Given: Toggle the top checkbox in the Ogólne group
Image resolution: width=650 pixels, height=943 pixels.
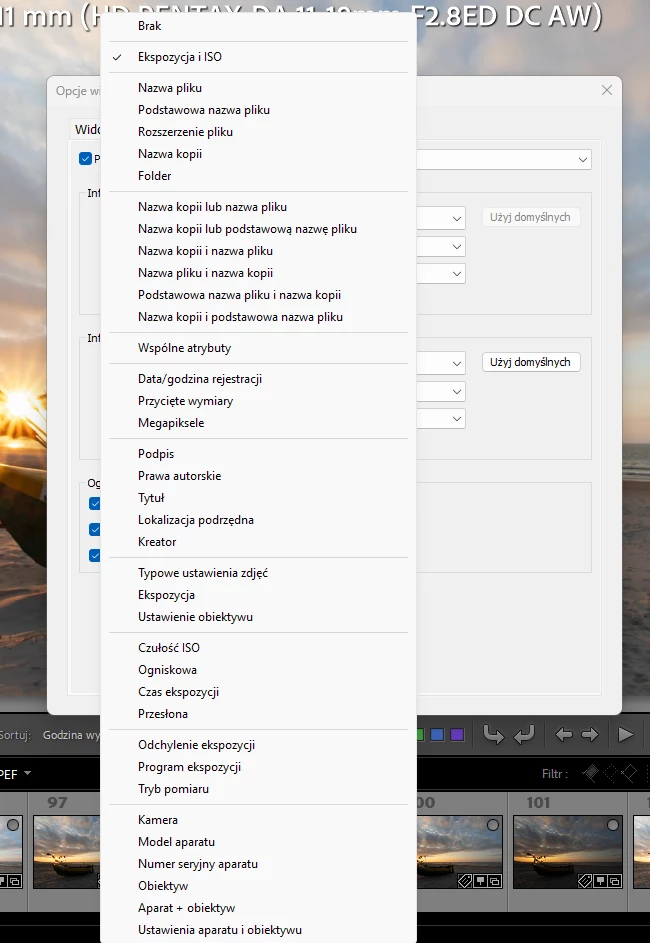Looking at the screenshot, I should [94, 503].
